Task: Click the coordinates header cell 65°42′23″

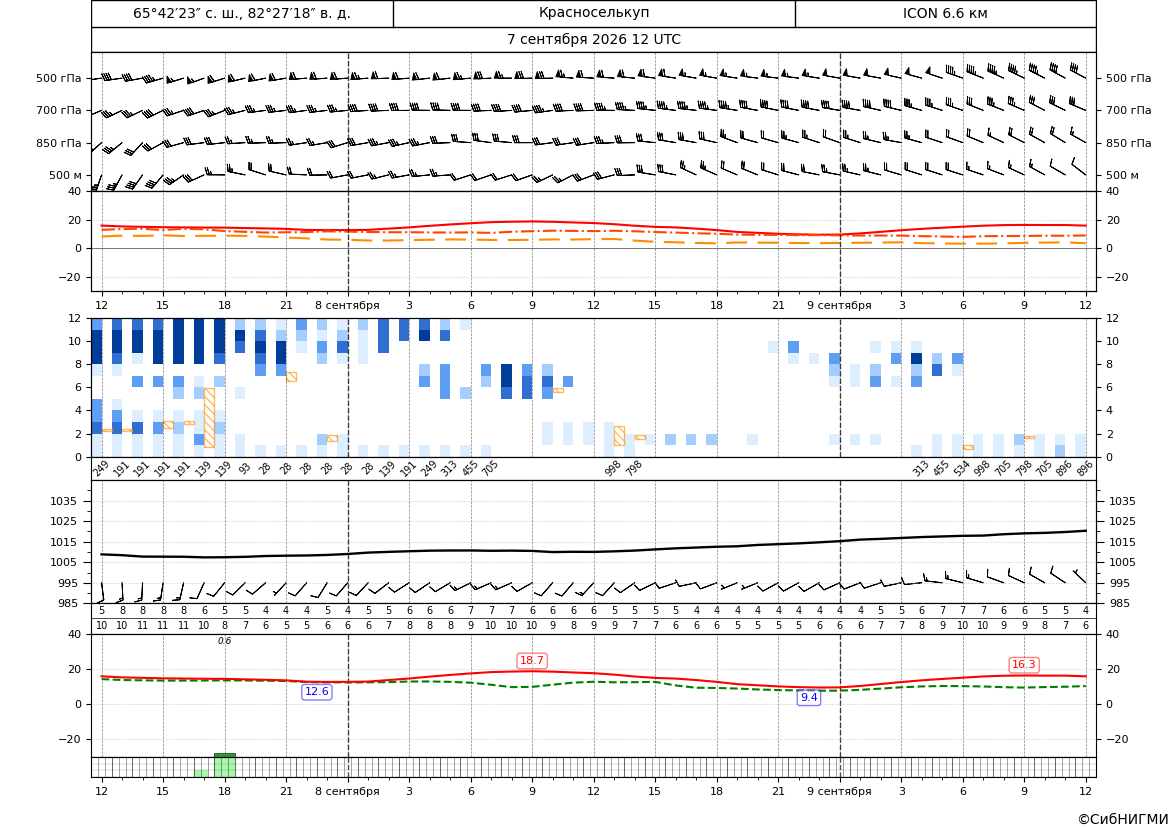Action: (x=242, y=13)
